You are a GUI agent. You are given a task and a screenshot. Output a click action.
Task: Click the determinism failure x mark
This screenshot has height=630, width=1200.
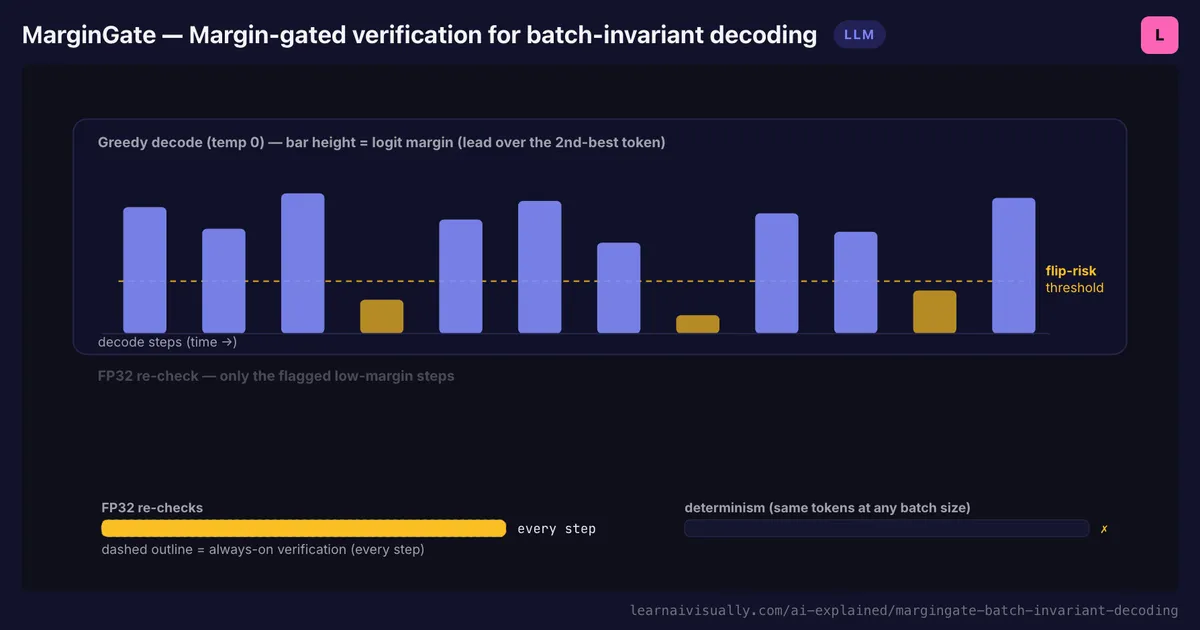tap(1104, 529)
